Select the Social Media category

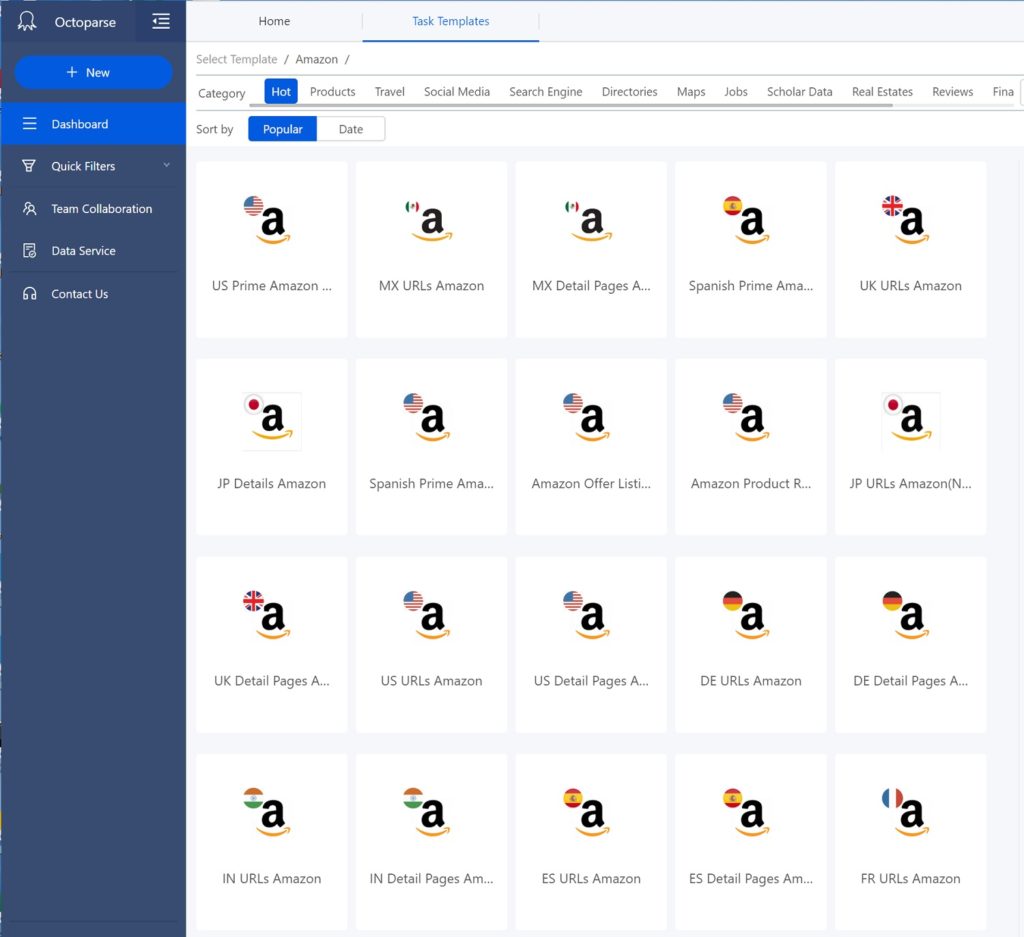pos(457,91)
